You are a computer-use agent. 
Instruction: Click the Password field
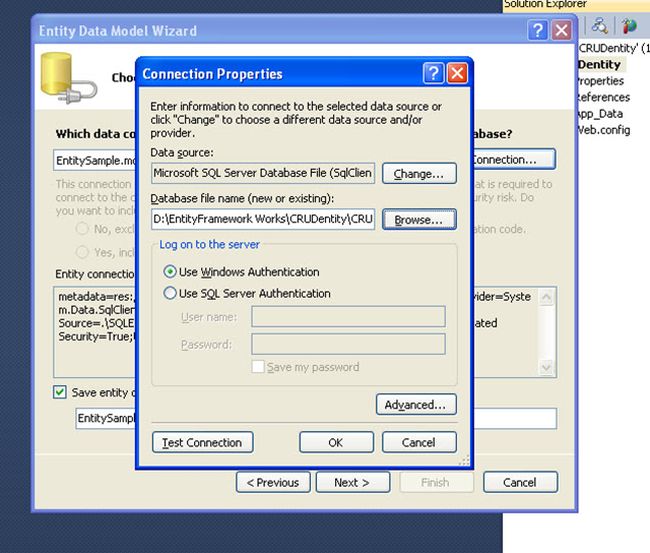(348, 344)
